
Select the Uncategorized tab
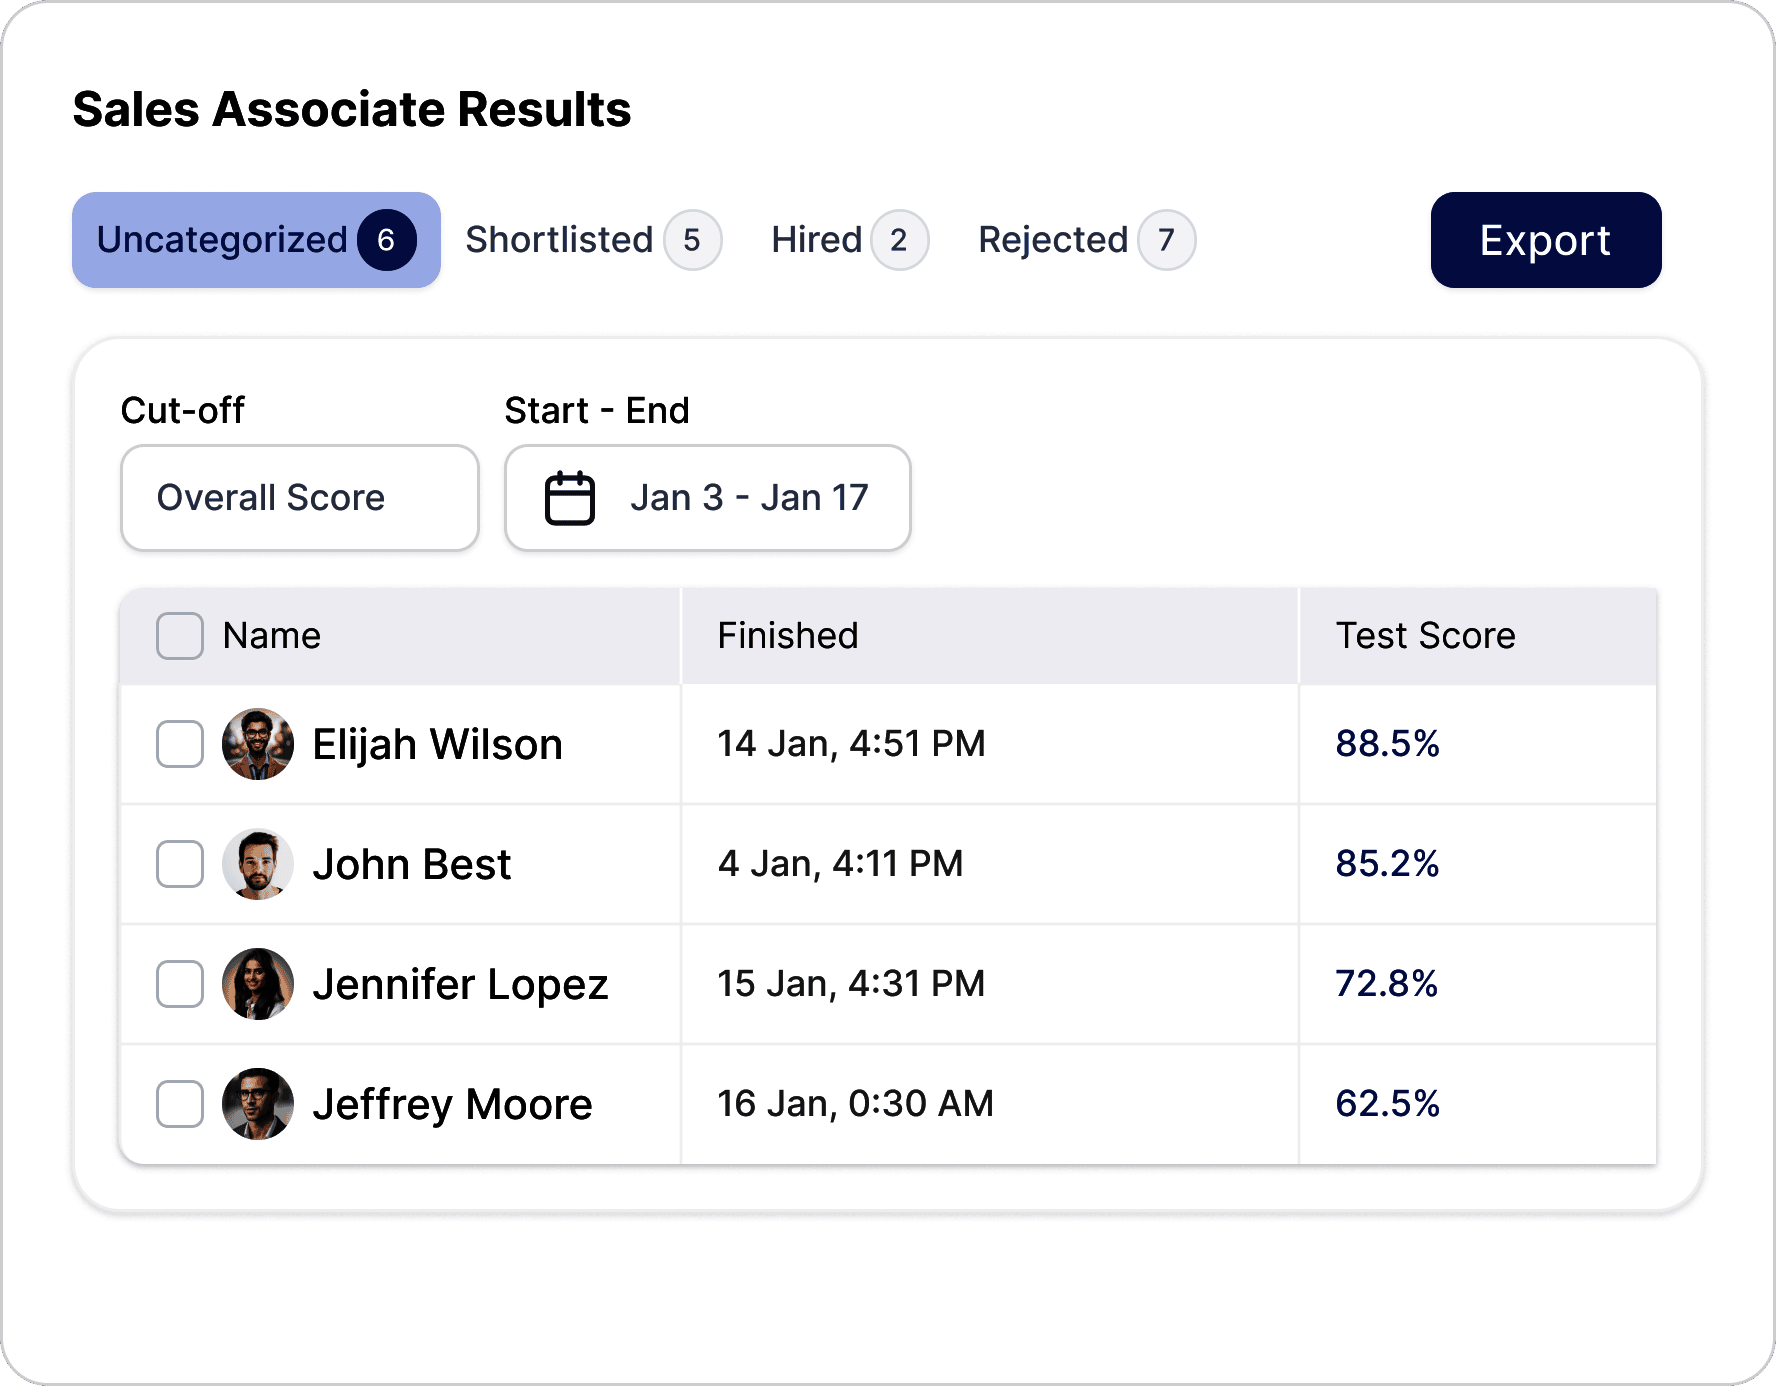[x=256, y=240]
